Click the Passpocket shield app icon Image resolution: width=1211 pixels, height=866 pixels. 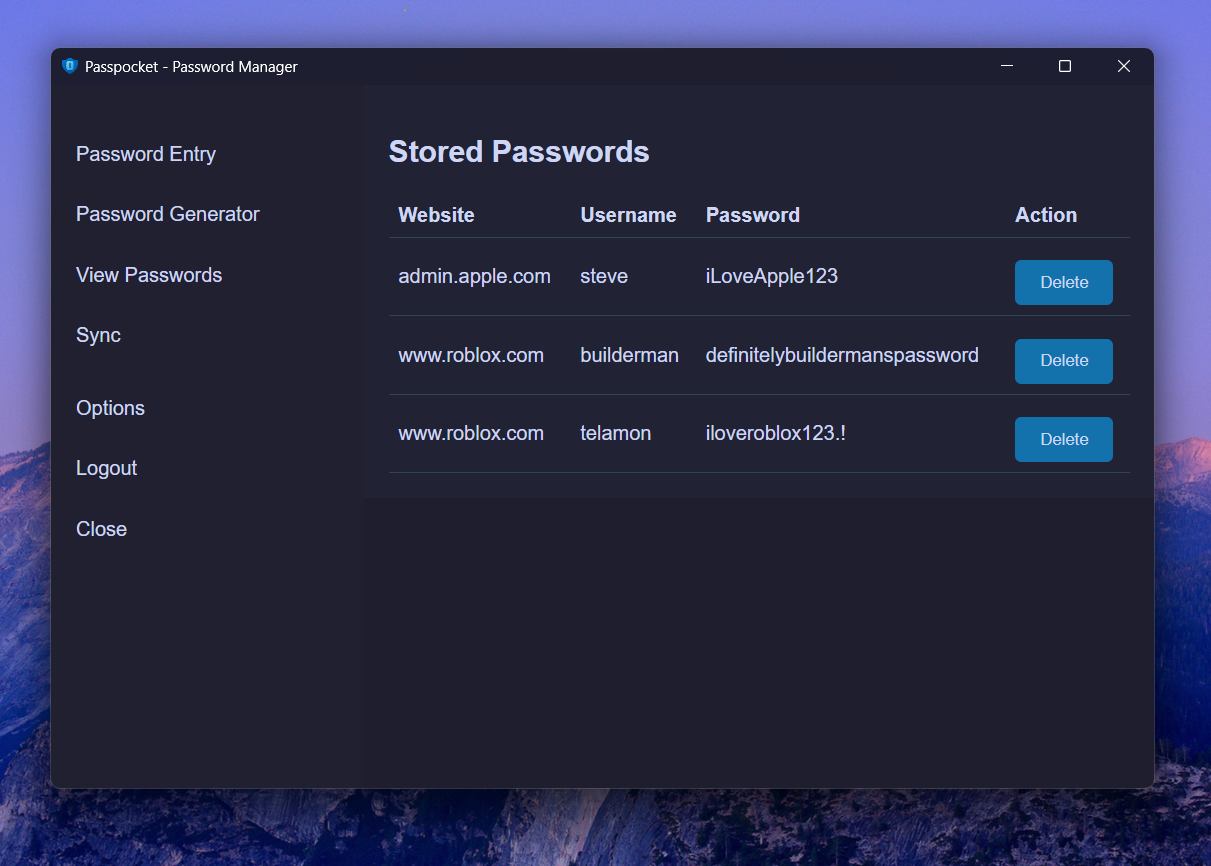(70, 66)
